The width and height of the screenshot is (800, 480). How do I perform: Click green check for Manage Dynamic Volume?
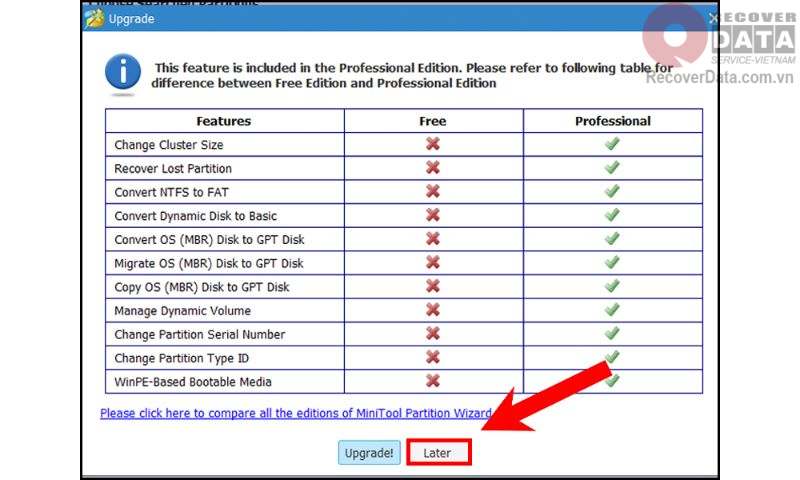click(612, 310)
